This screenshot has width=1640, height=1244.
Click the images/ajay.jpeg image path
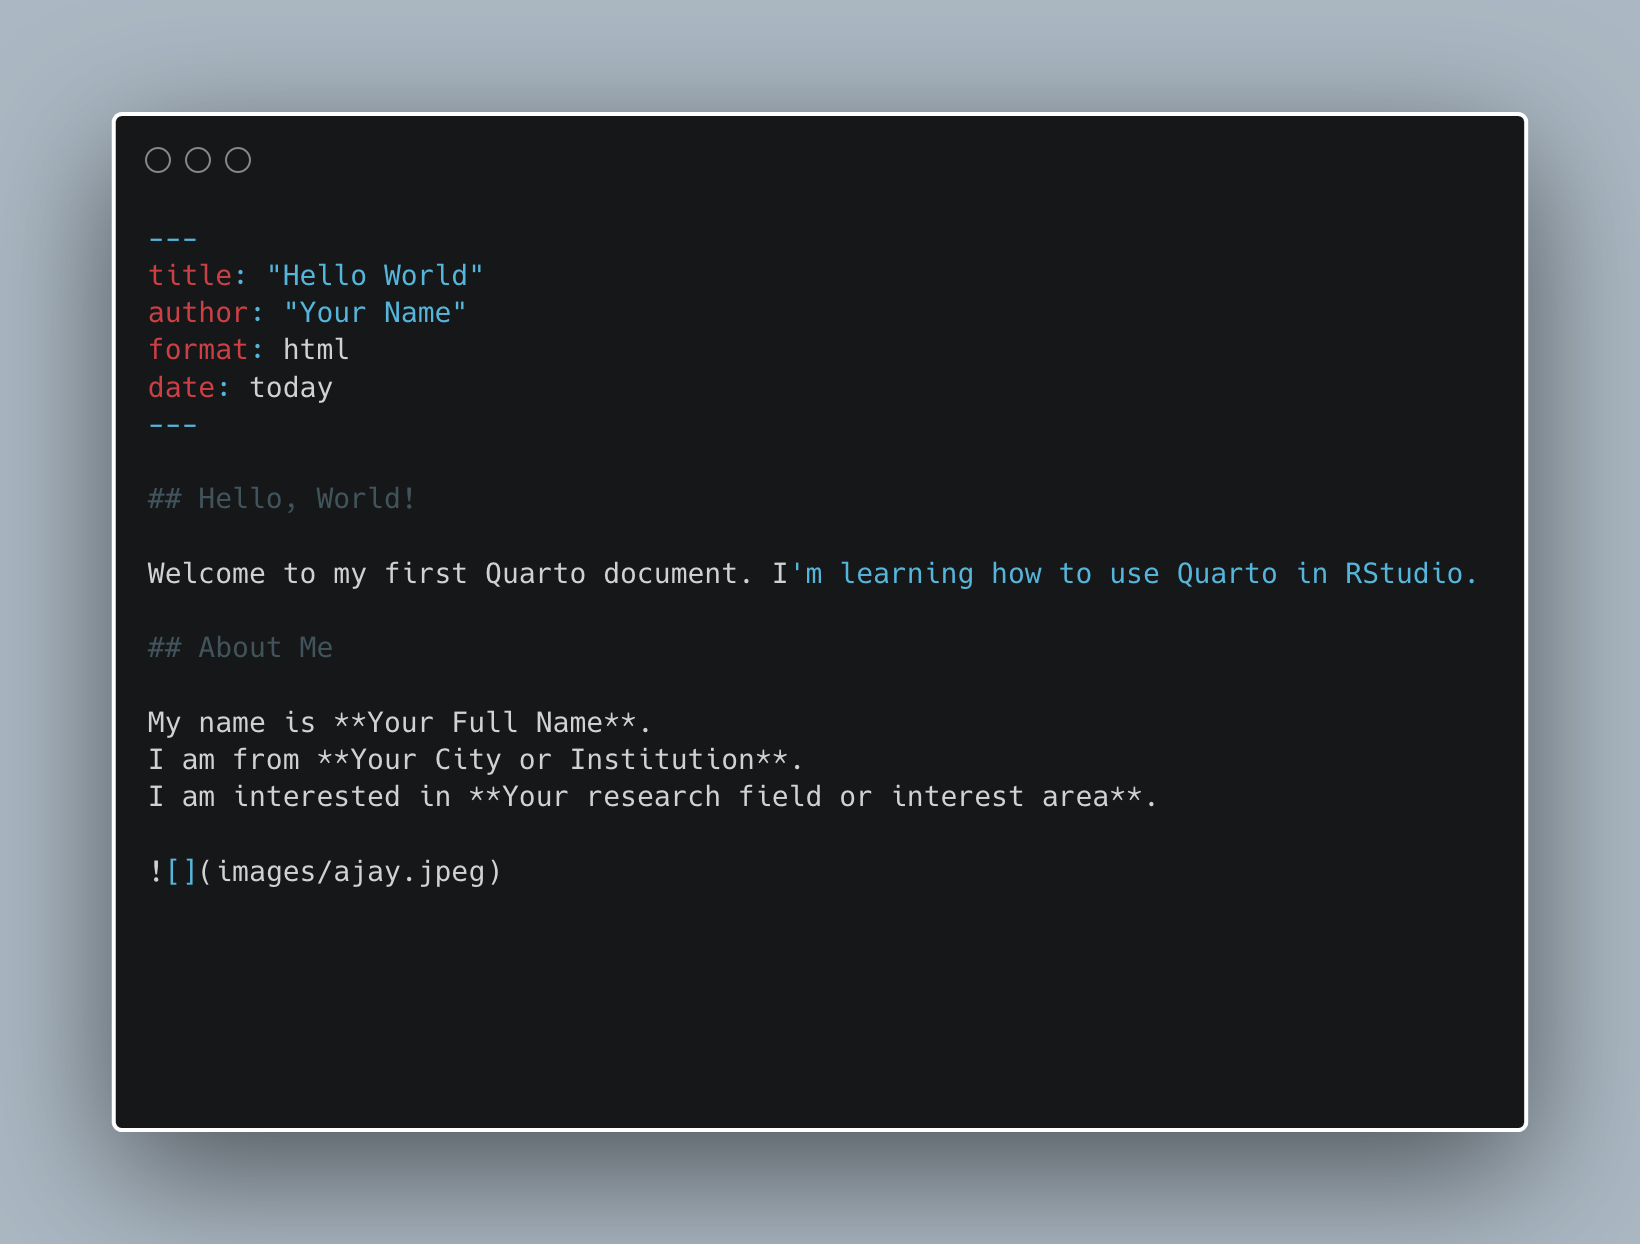click(350, 872)
